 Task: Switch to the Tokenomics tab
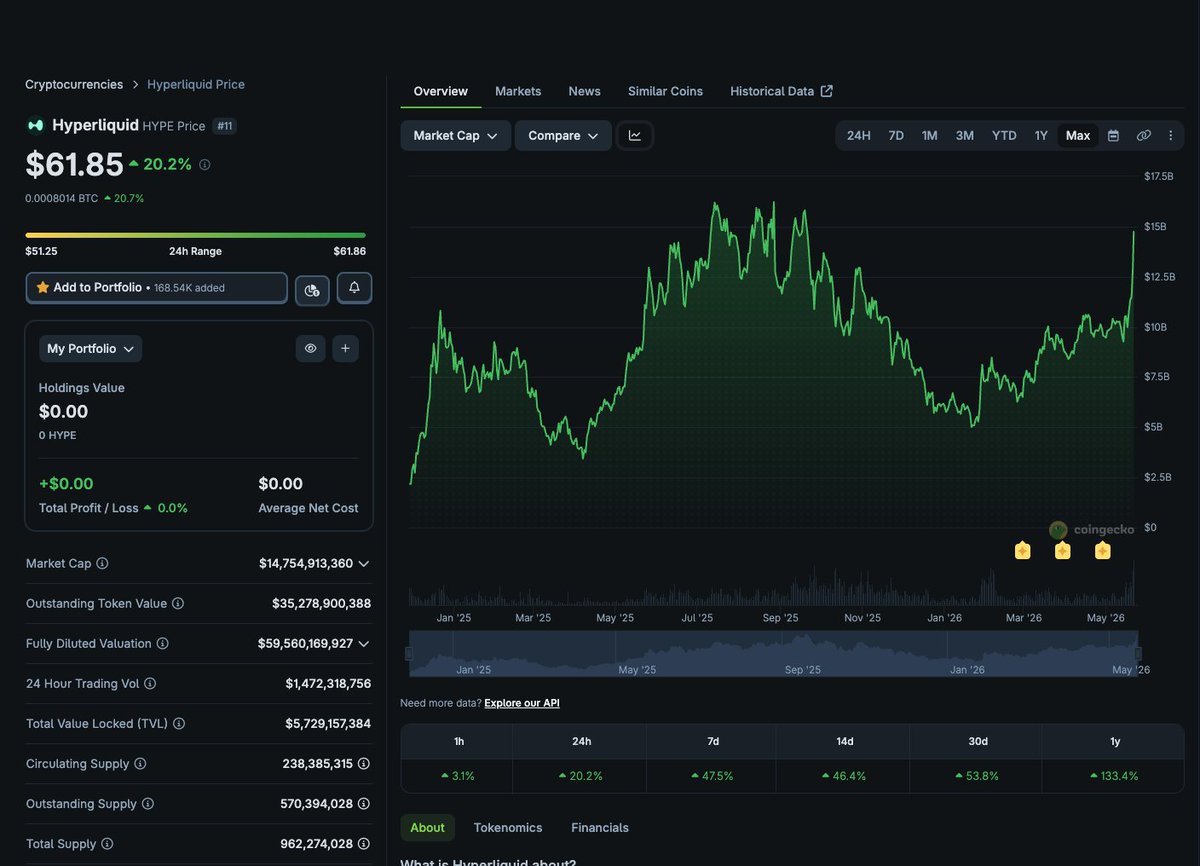coord(508,828)
